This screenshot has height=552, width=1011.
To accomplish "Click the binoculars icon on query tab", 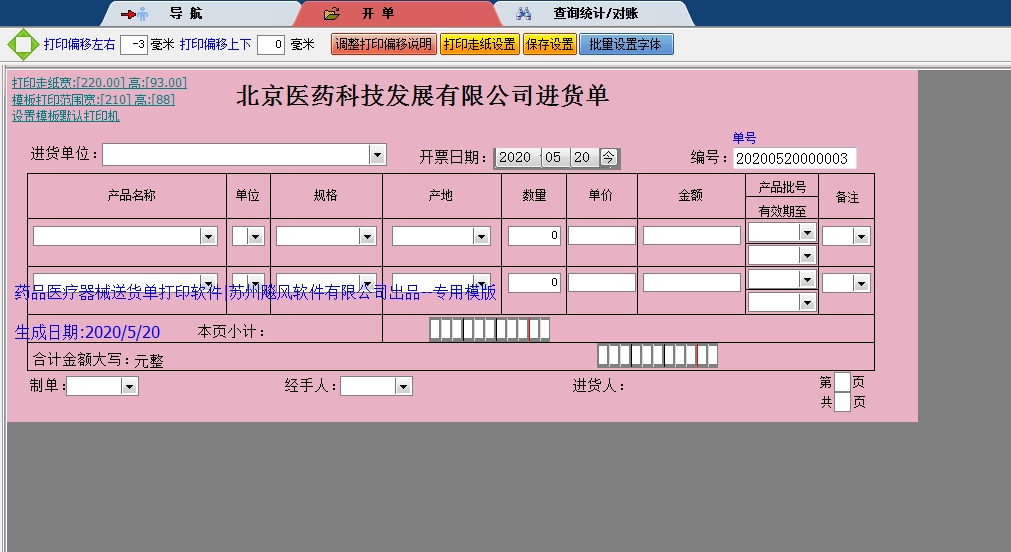I will (523, 14).
